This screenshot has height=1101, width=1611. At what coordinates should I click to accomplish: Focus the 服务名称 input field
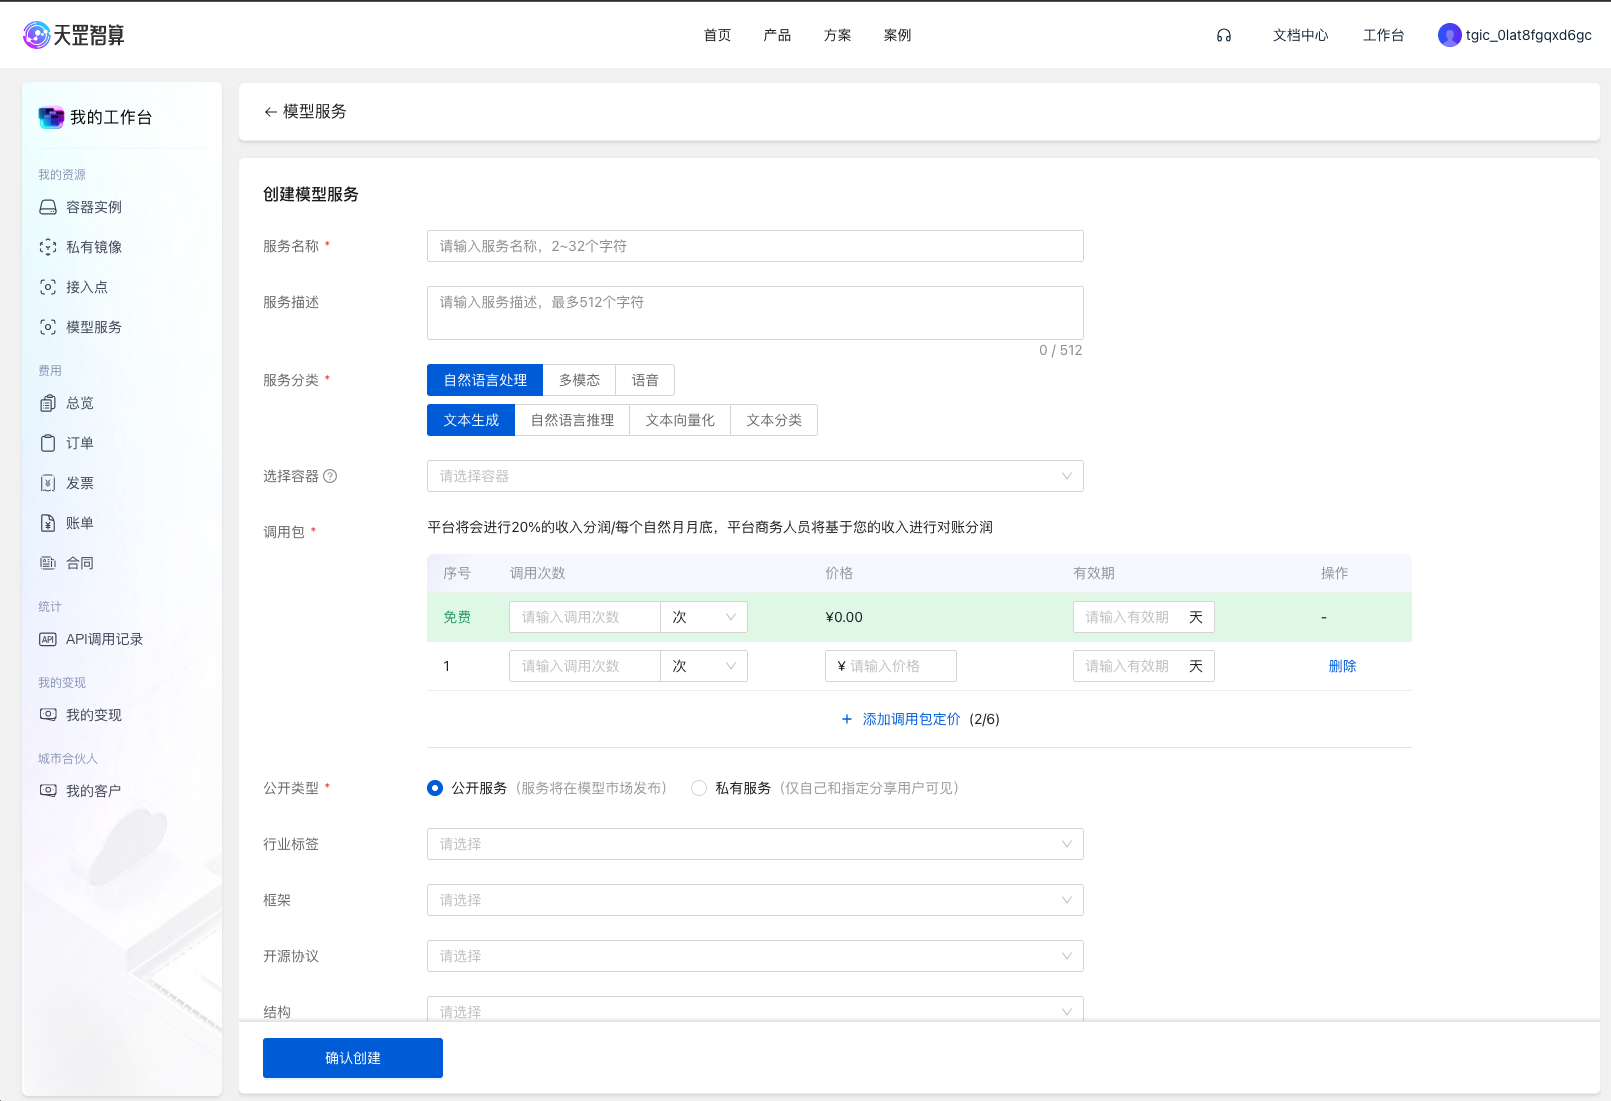click(x=755, y=246)
